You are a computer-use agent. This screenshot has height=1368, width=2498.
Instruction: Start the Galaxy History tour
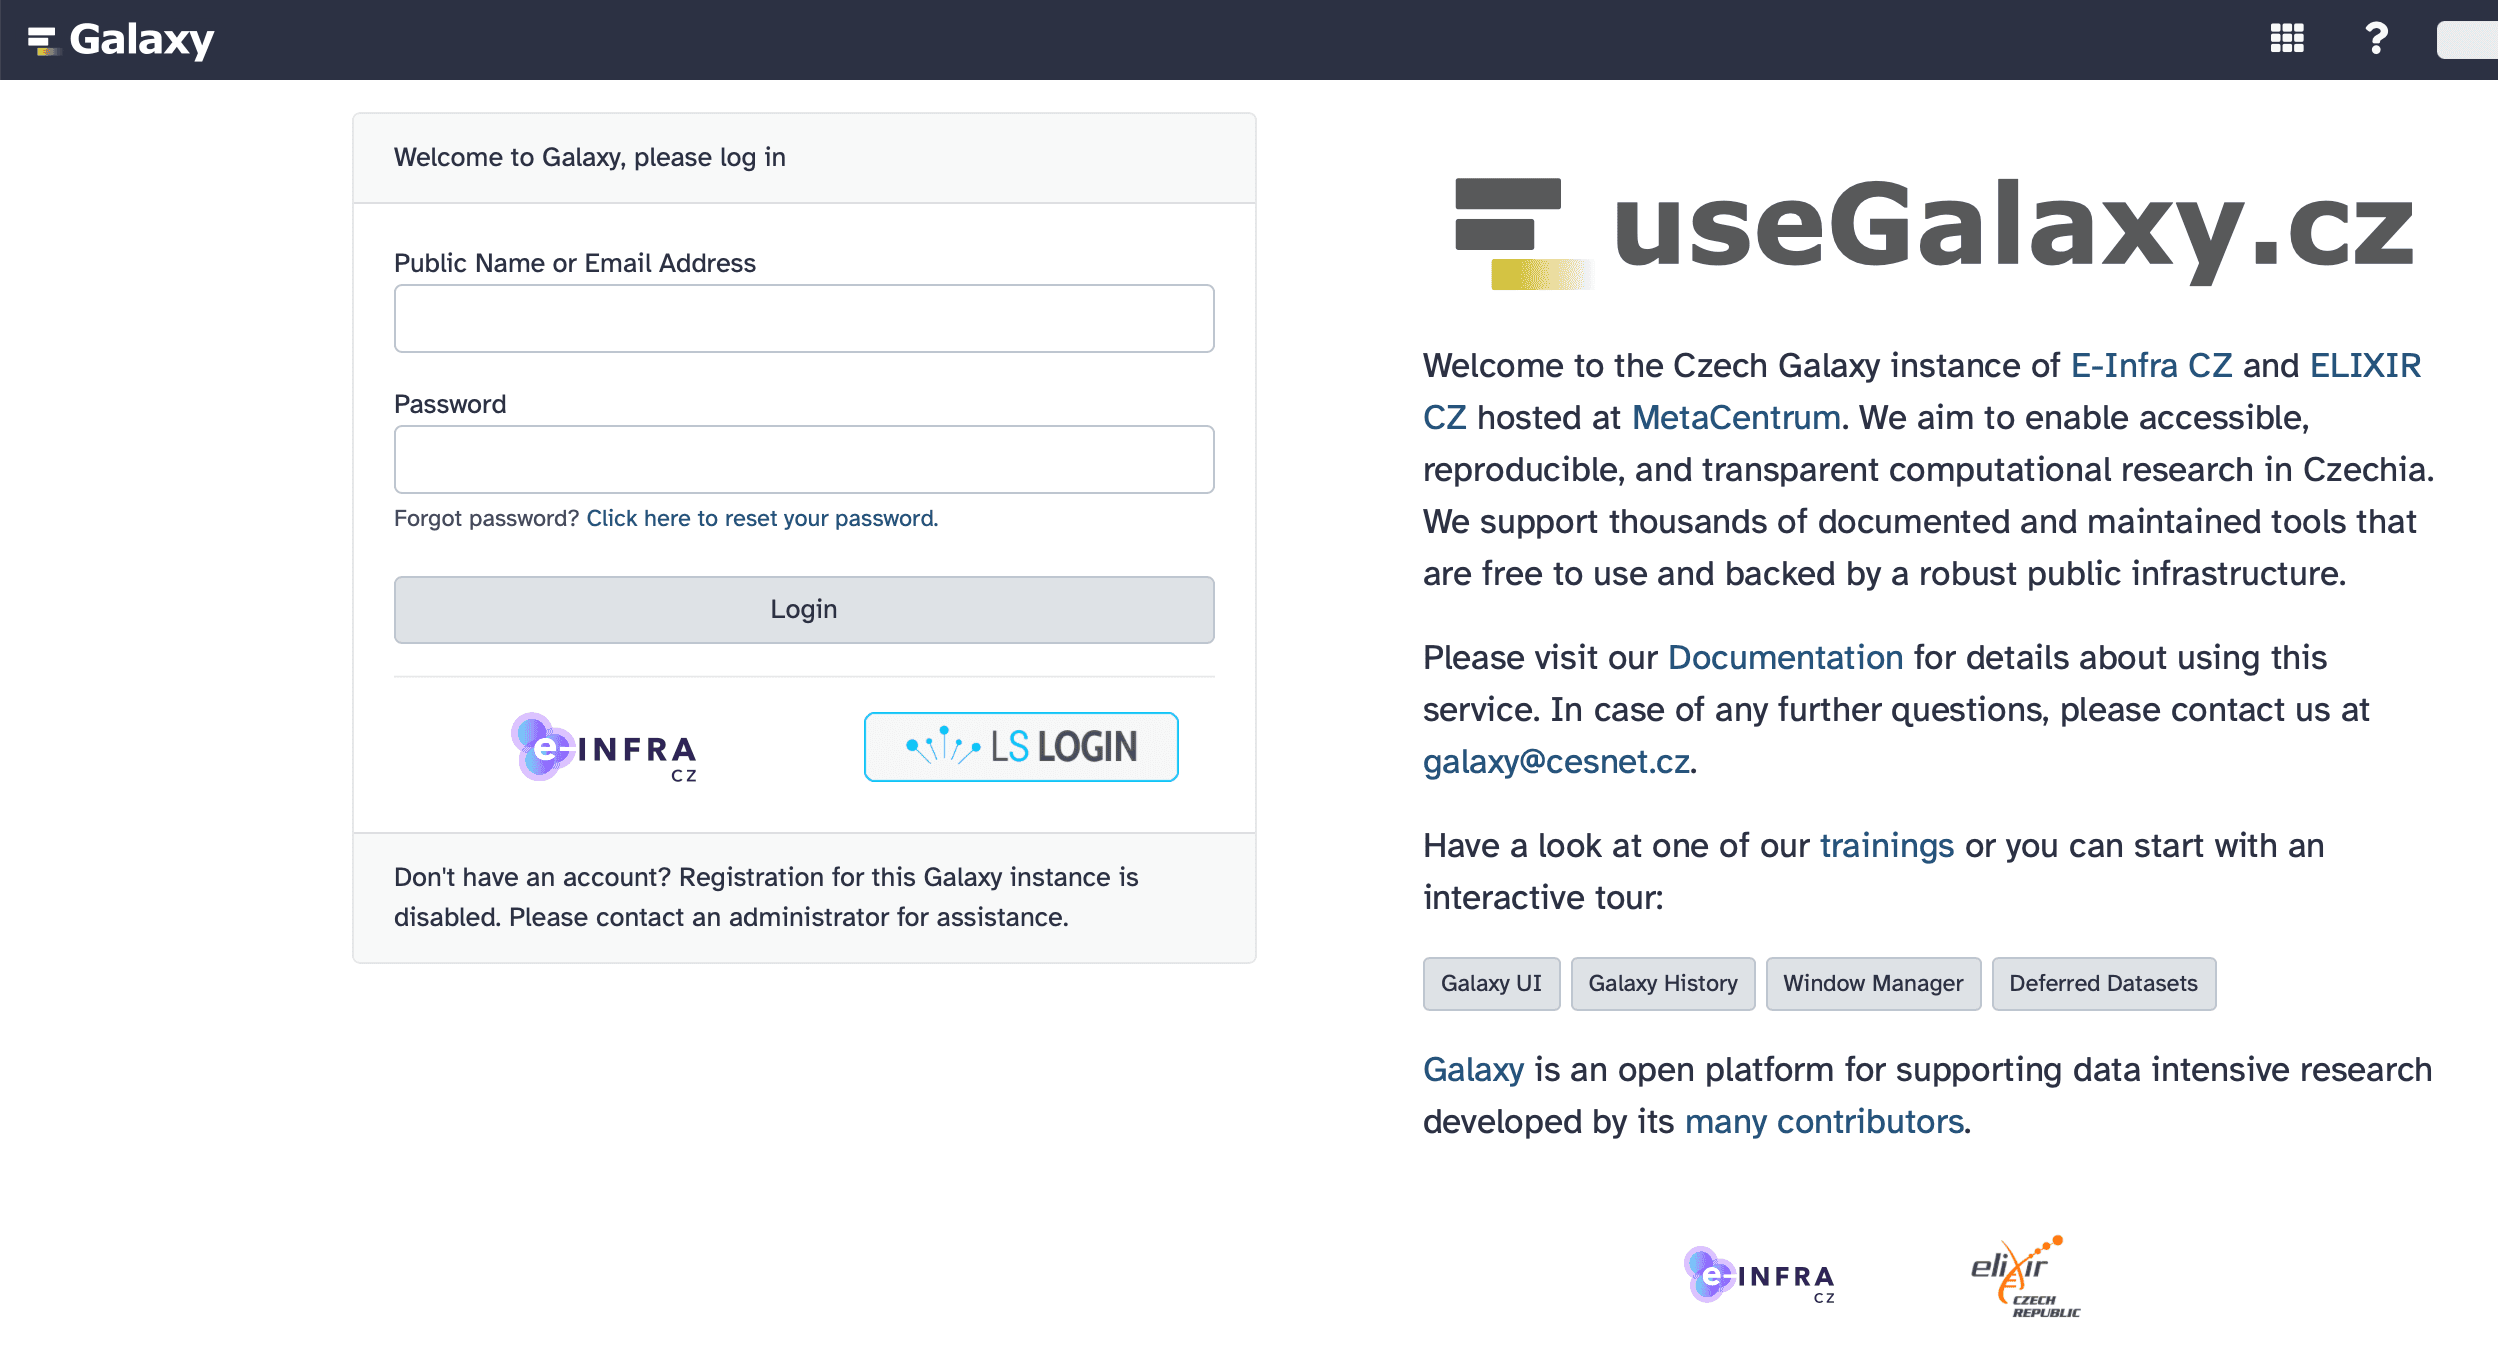pos(1662,983)
